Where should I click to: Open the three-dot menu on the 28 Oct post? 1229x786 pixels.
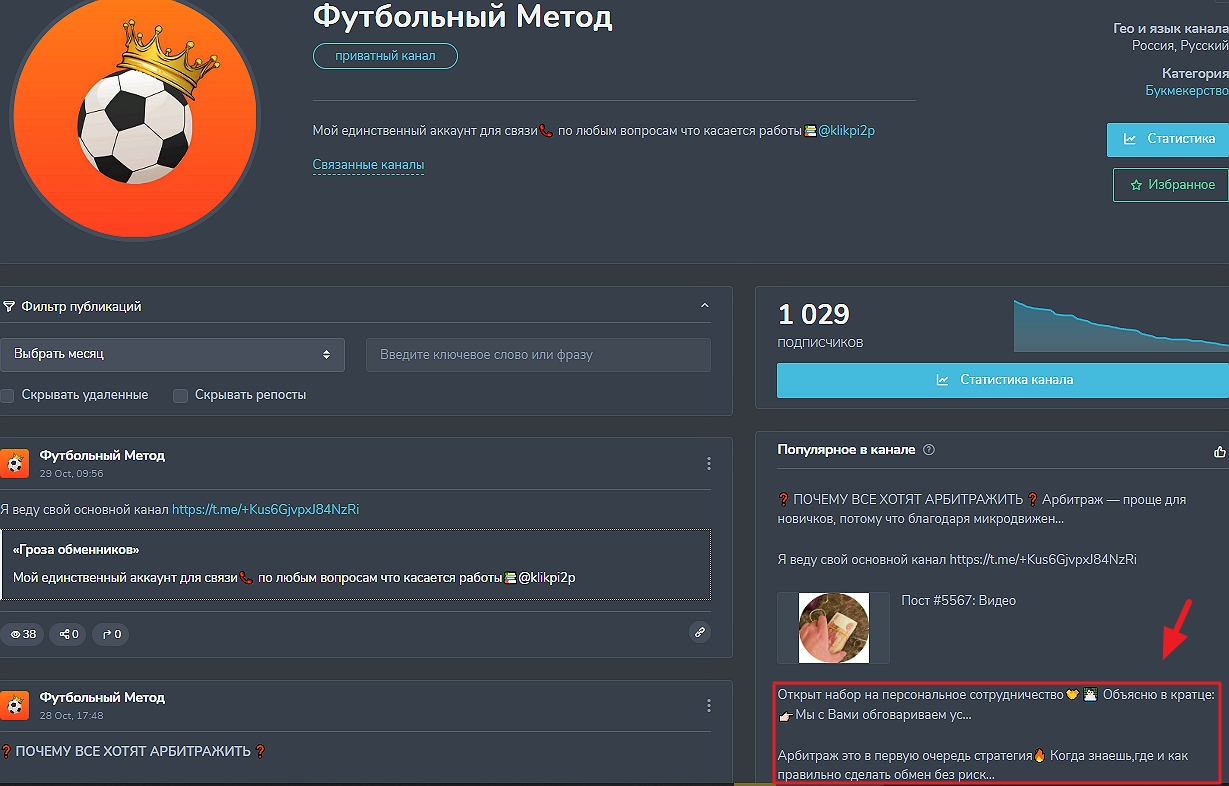709,705
